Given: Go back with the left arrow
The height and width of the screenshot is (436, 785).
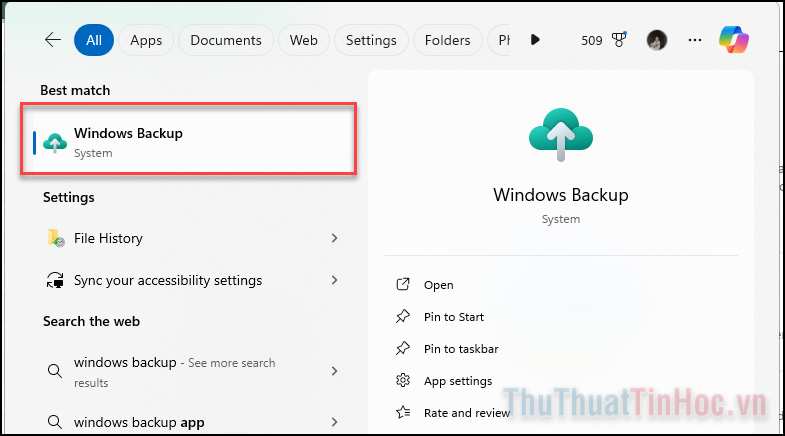Looking at the screenshot, I should pyautogui.click(x=53, y=40).
